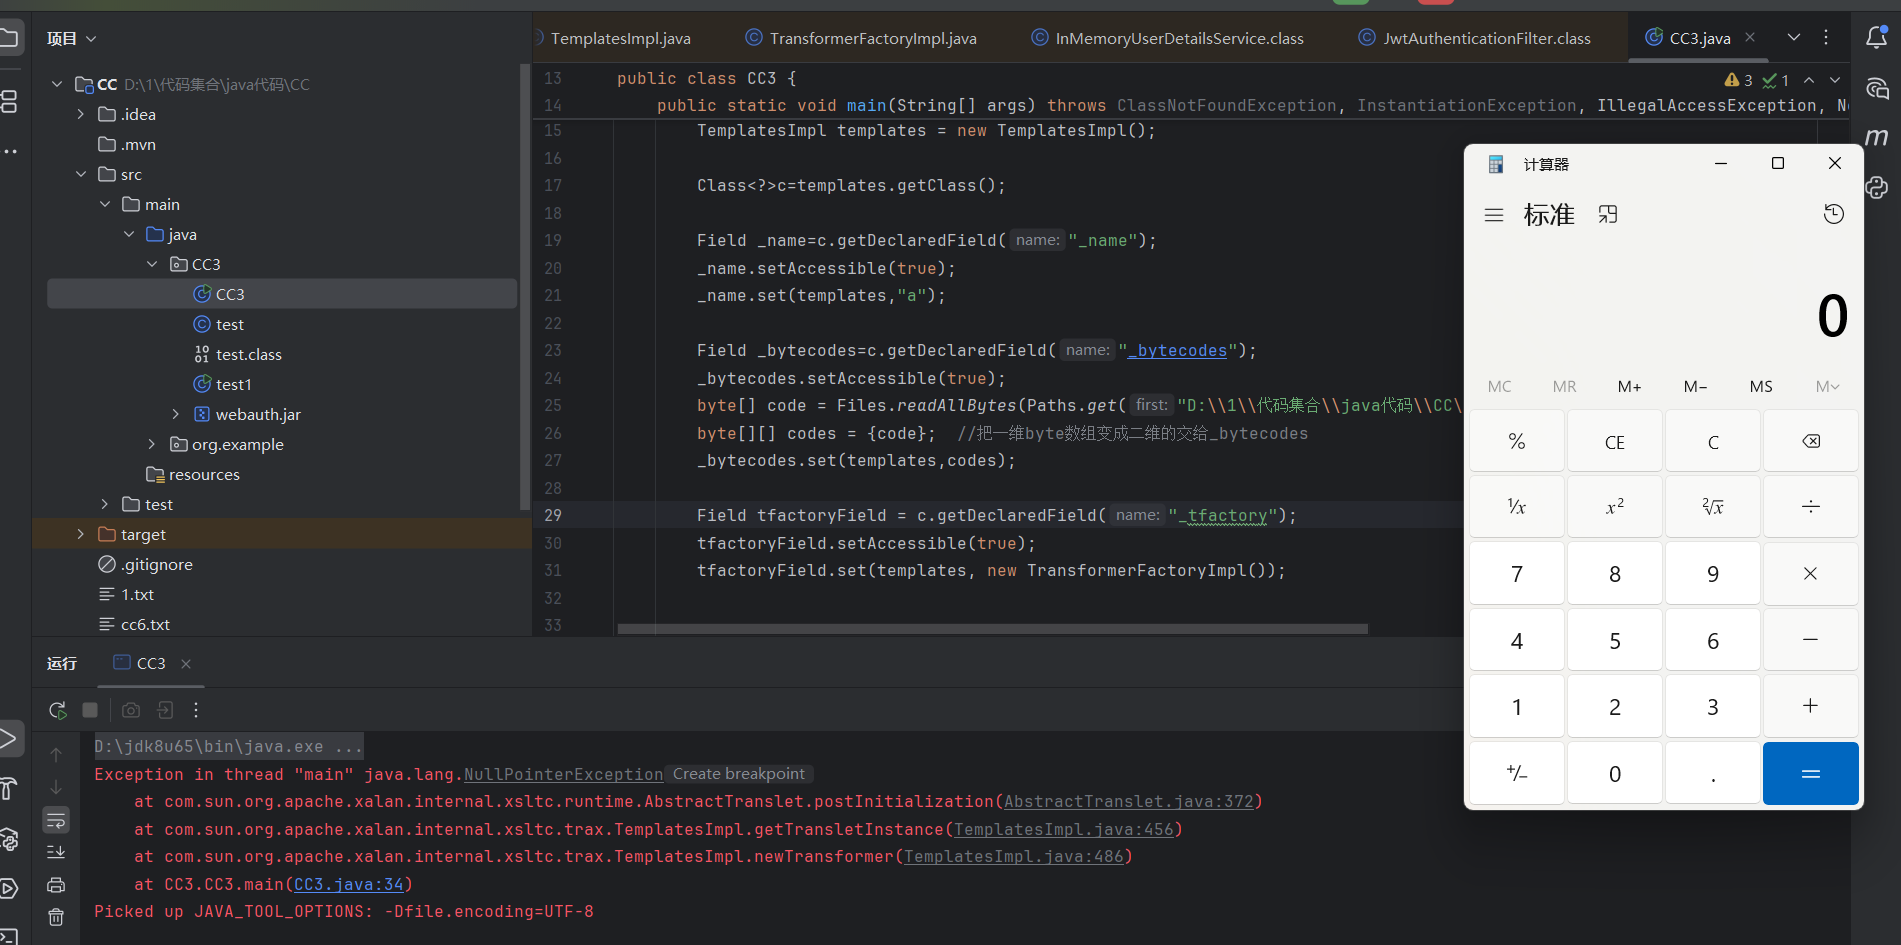Open the Notifications bell panel
The height and width of the screenshot is (945, 1901).
(x=1876, y=38)
